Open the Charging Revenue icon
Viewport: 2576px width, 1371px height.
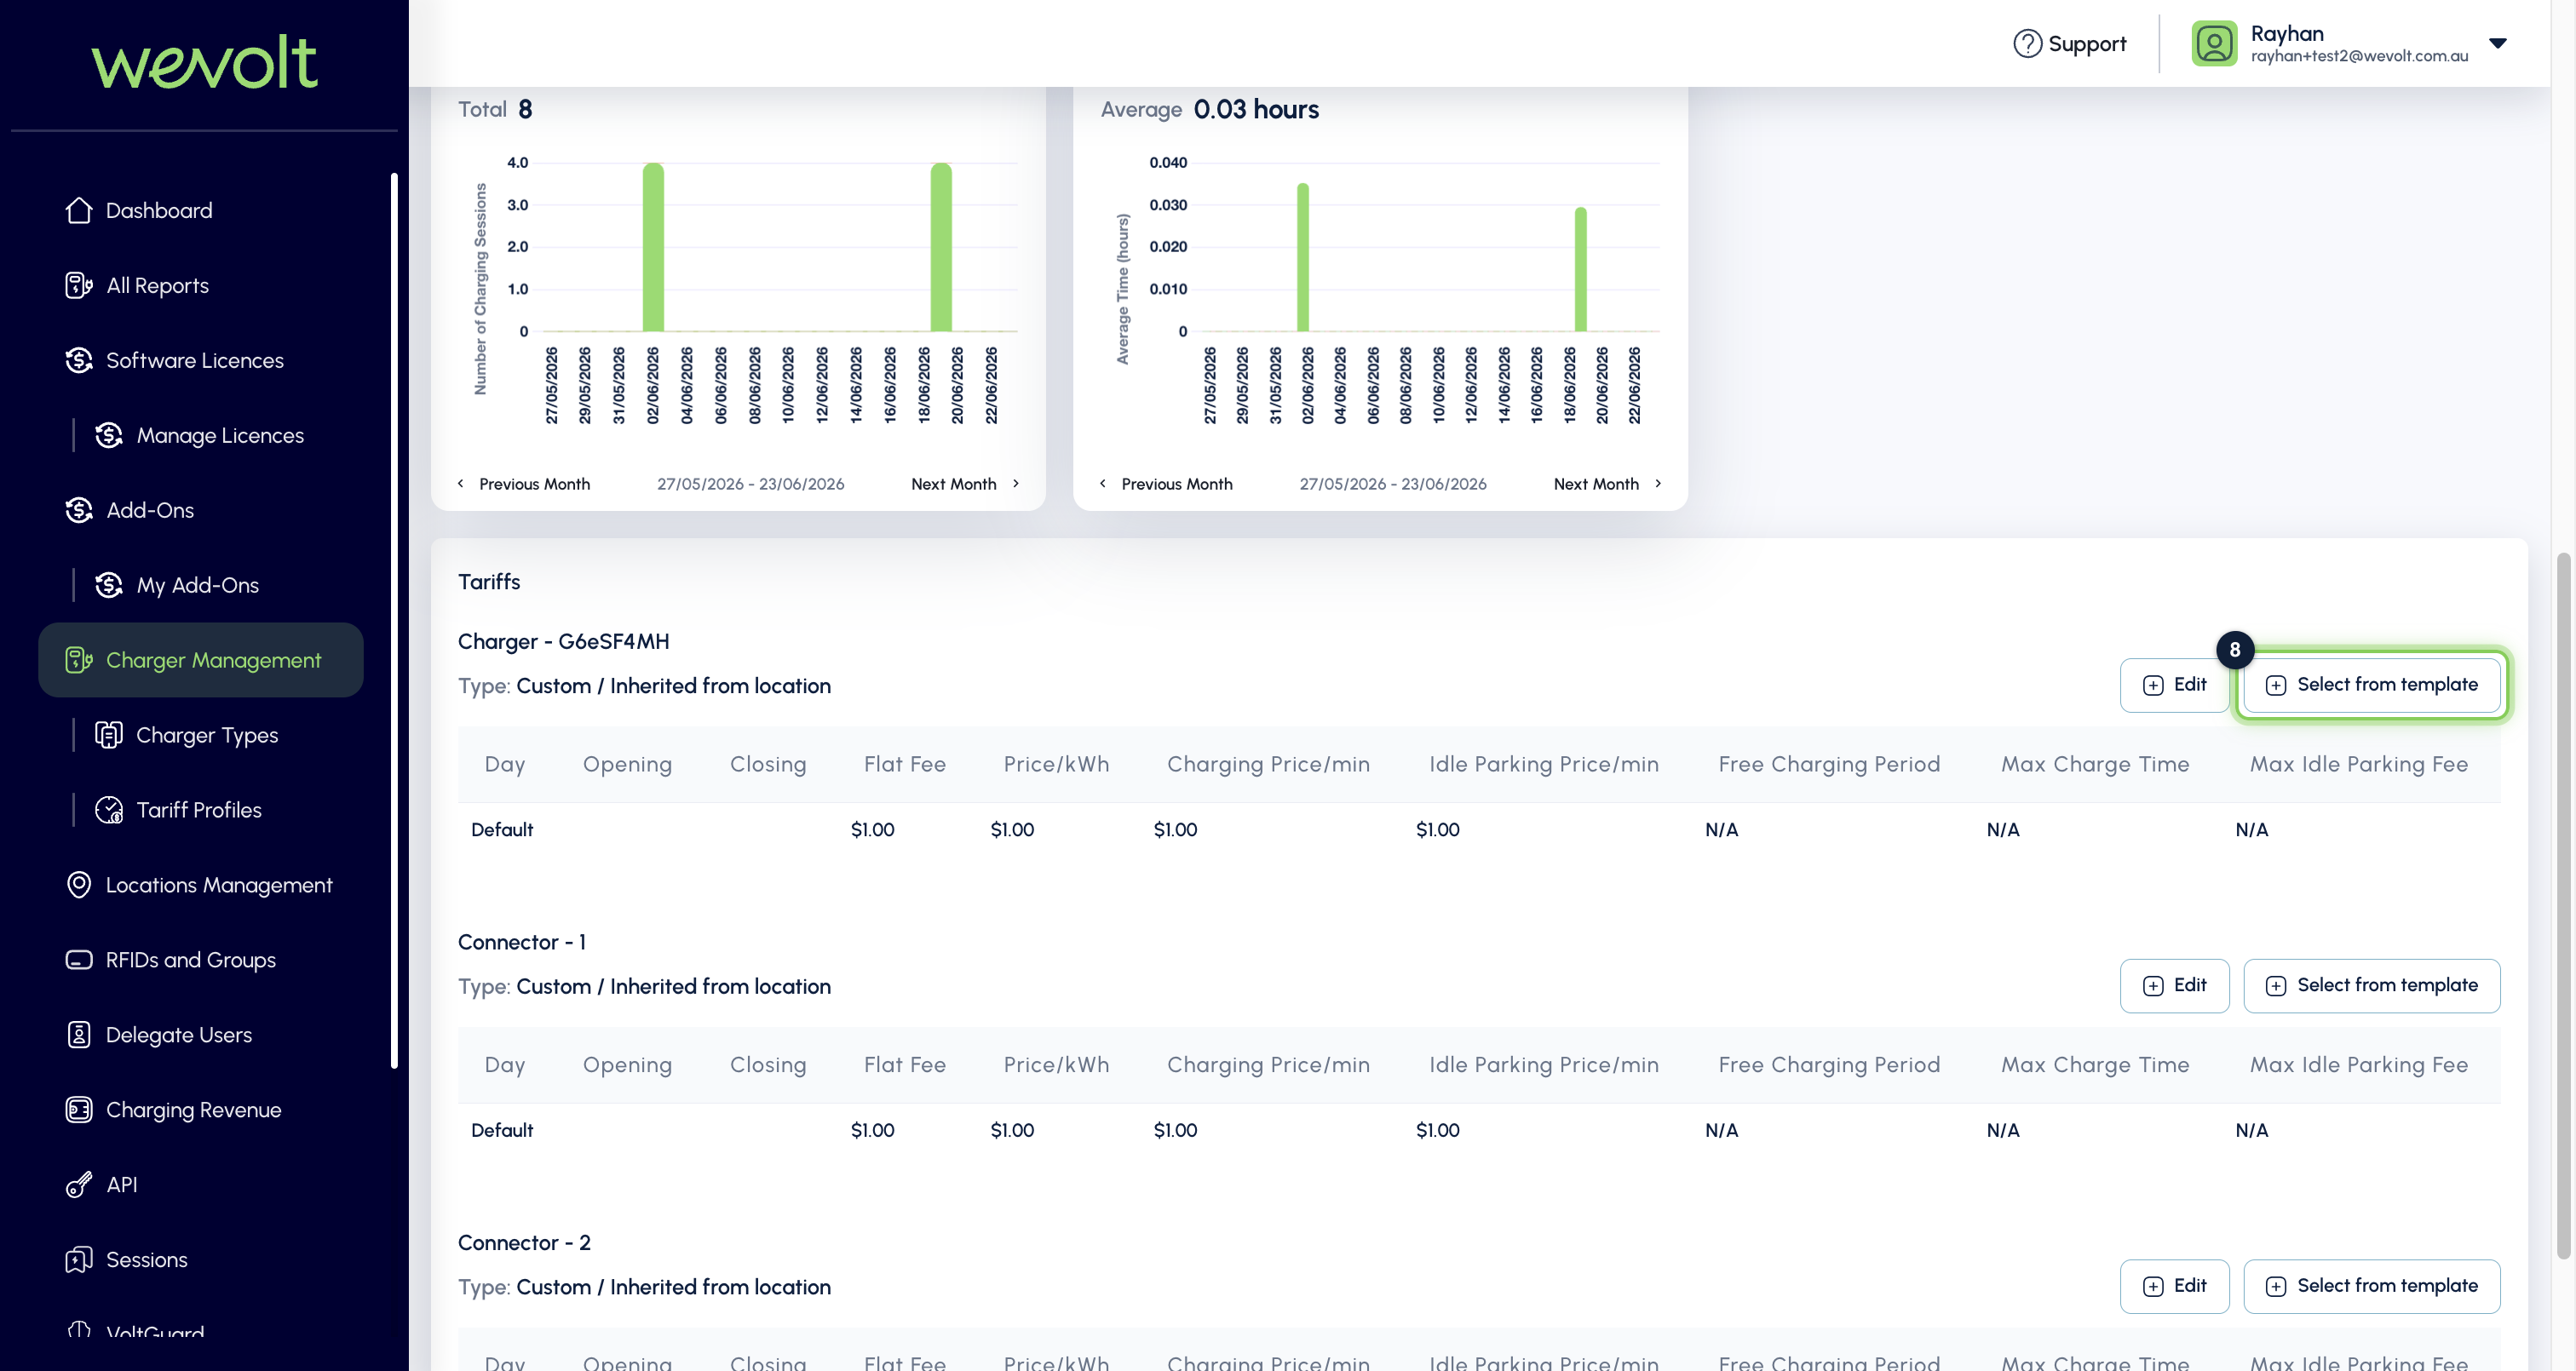79,1110
